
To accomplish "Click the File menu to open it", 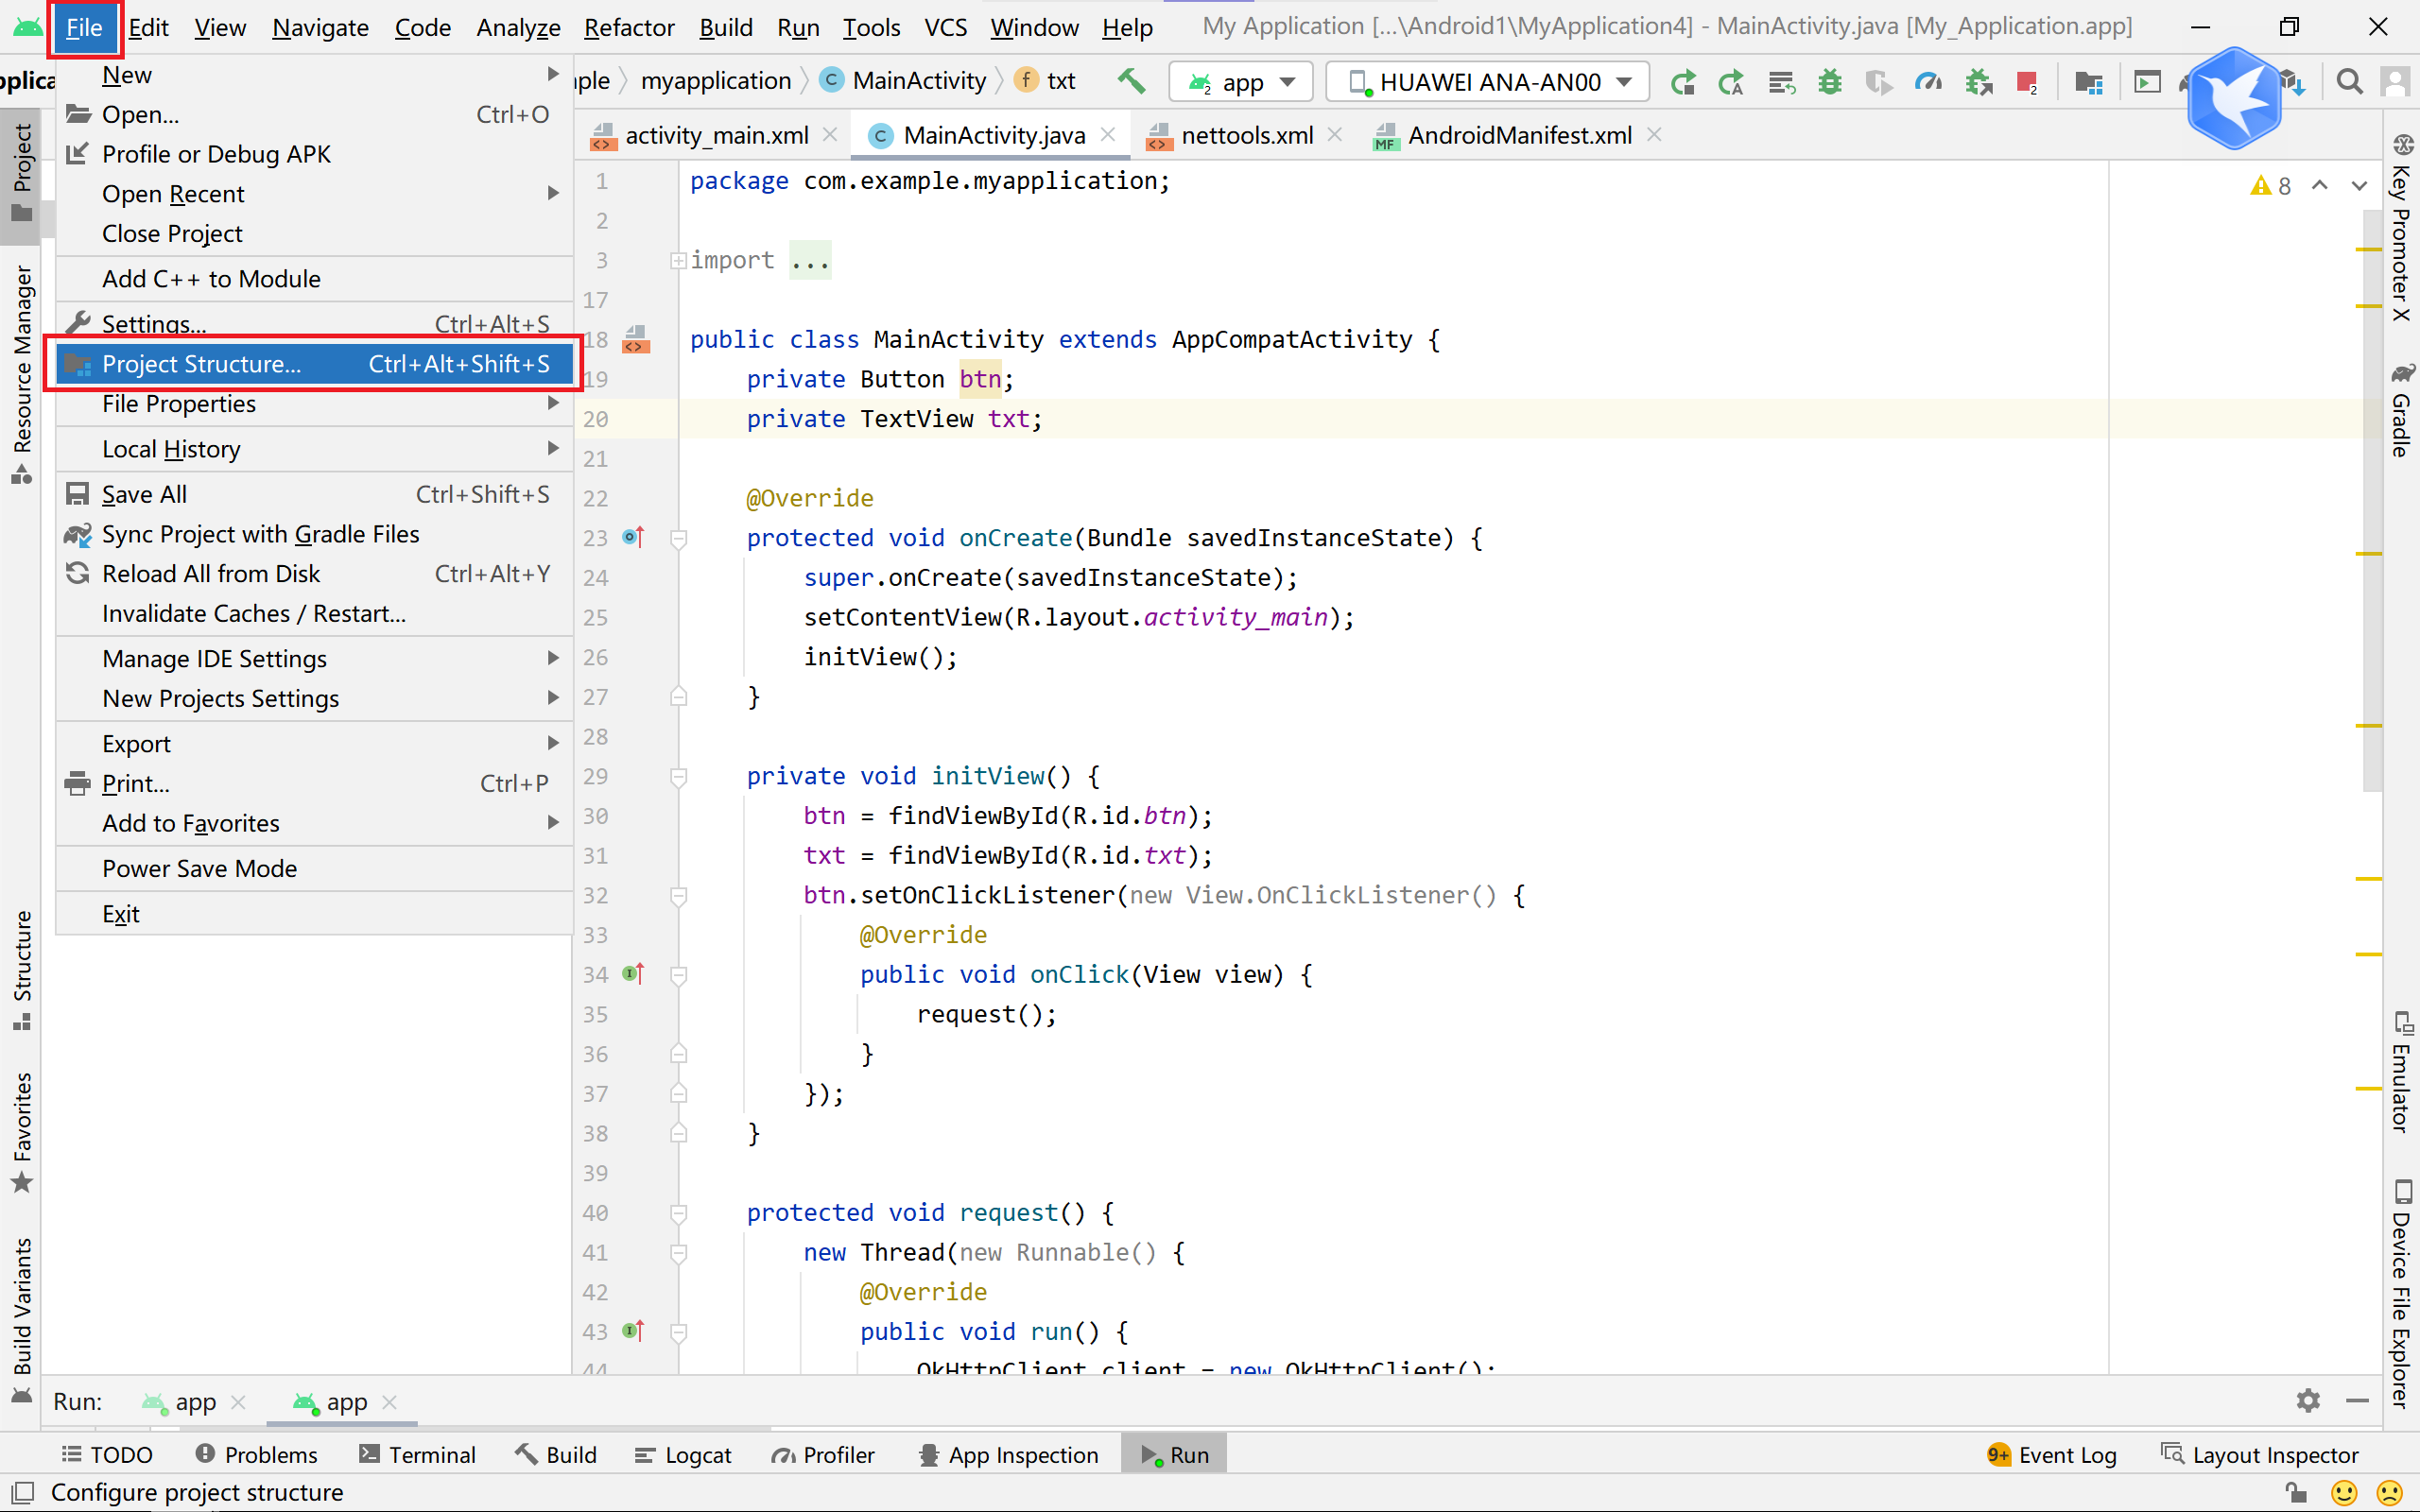I will pyautogui.click(x=83, y=26).
